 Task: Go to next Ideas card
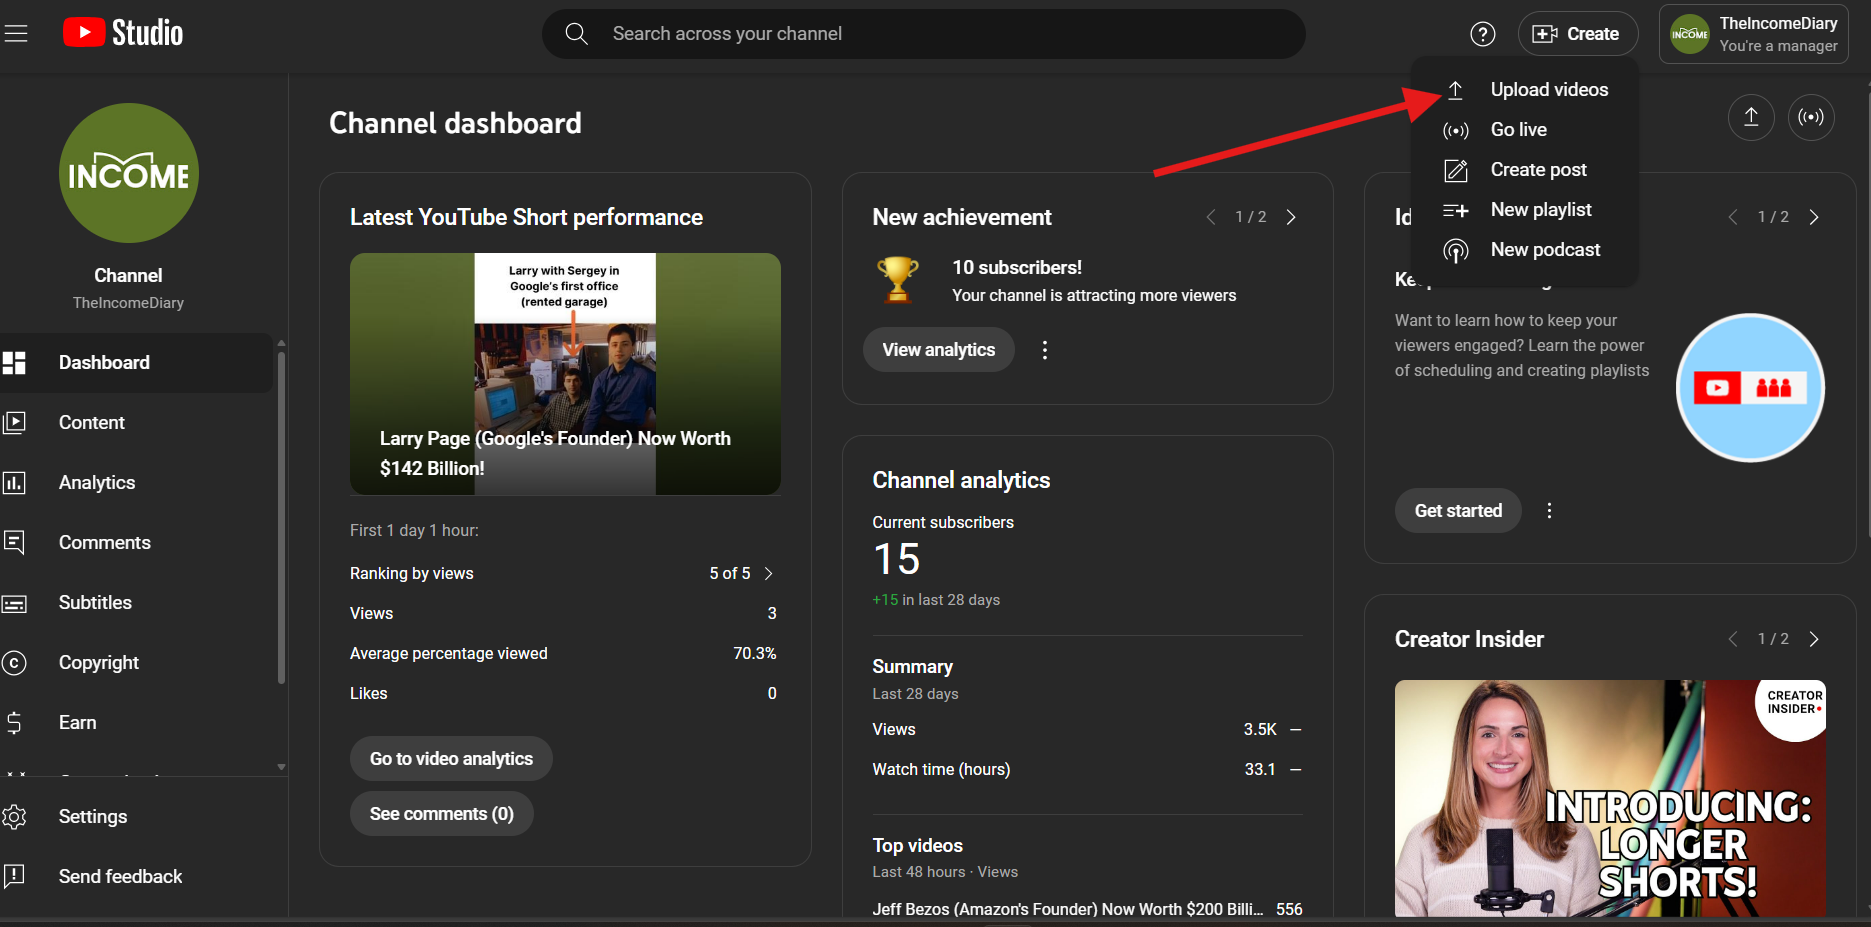(x=1814, y=217)
